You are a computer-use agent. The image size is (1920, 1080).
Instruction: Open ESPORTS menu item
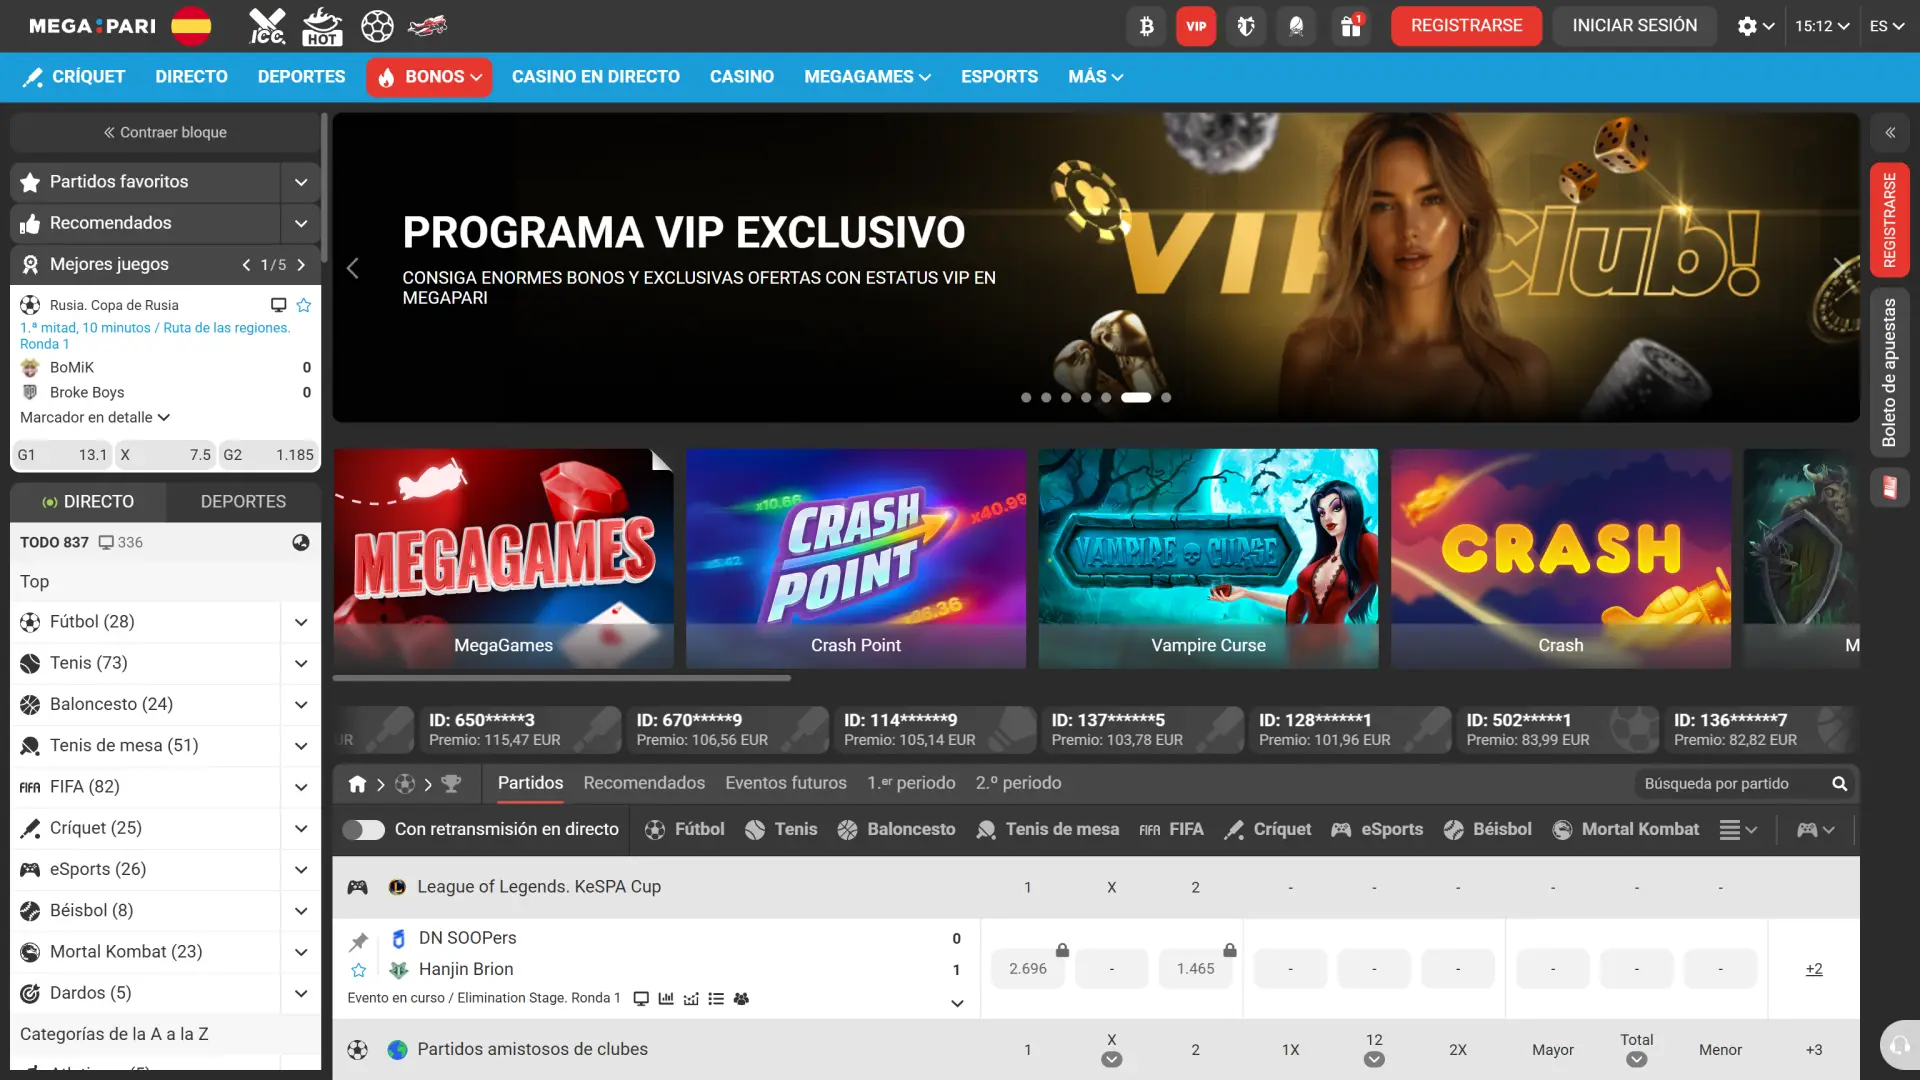[999, 77]
